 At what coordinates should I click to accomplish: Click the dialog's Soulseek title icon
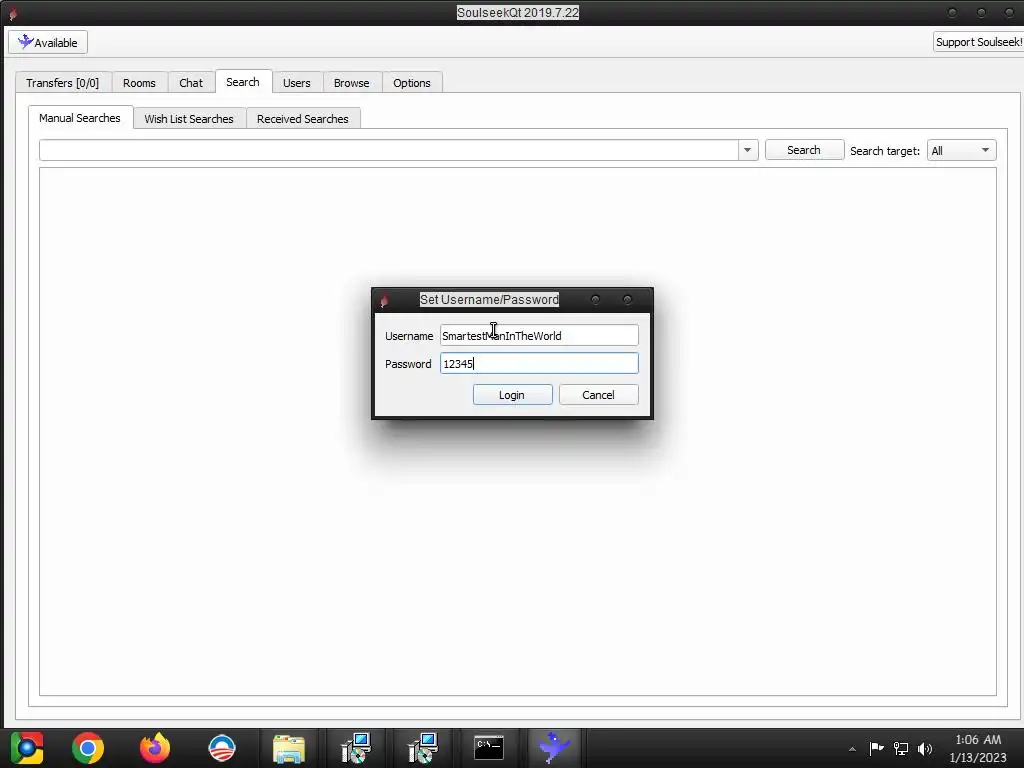384,300
